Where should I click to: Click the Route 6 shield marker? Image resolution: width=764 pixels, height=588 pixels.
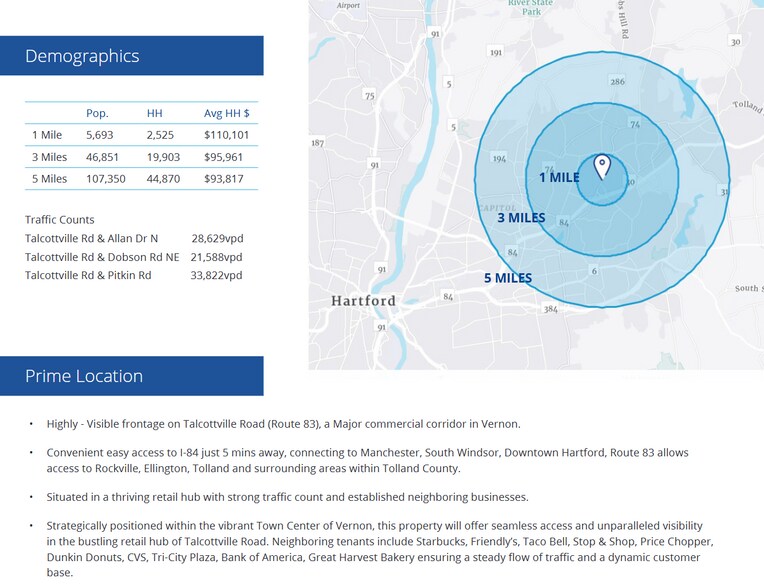[x=594, y=271]
